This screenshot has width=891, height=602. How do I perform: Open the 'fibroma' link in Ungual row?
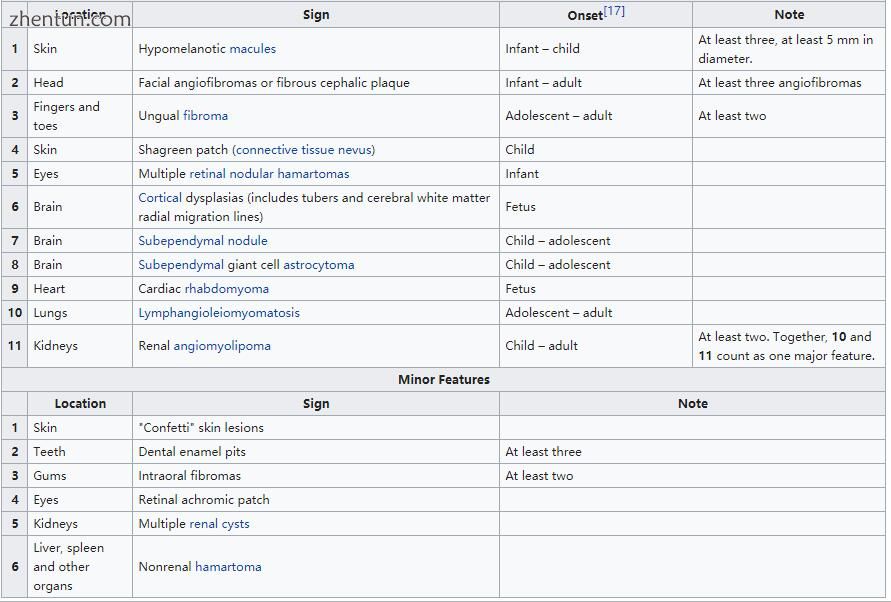pos(205,116)
